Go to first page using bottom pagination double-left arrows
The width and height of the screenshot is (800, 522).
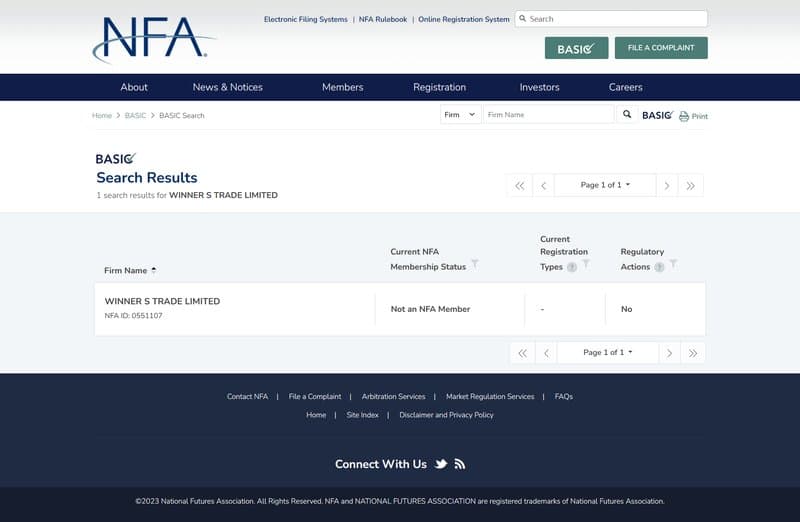[x=522, y=353]
